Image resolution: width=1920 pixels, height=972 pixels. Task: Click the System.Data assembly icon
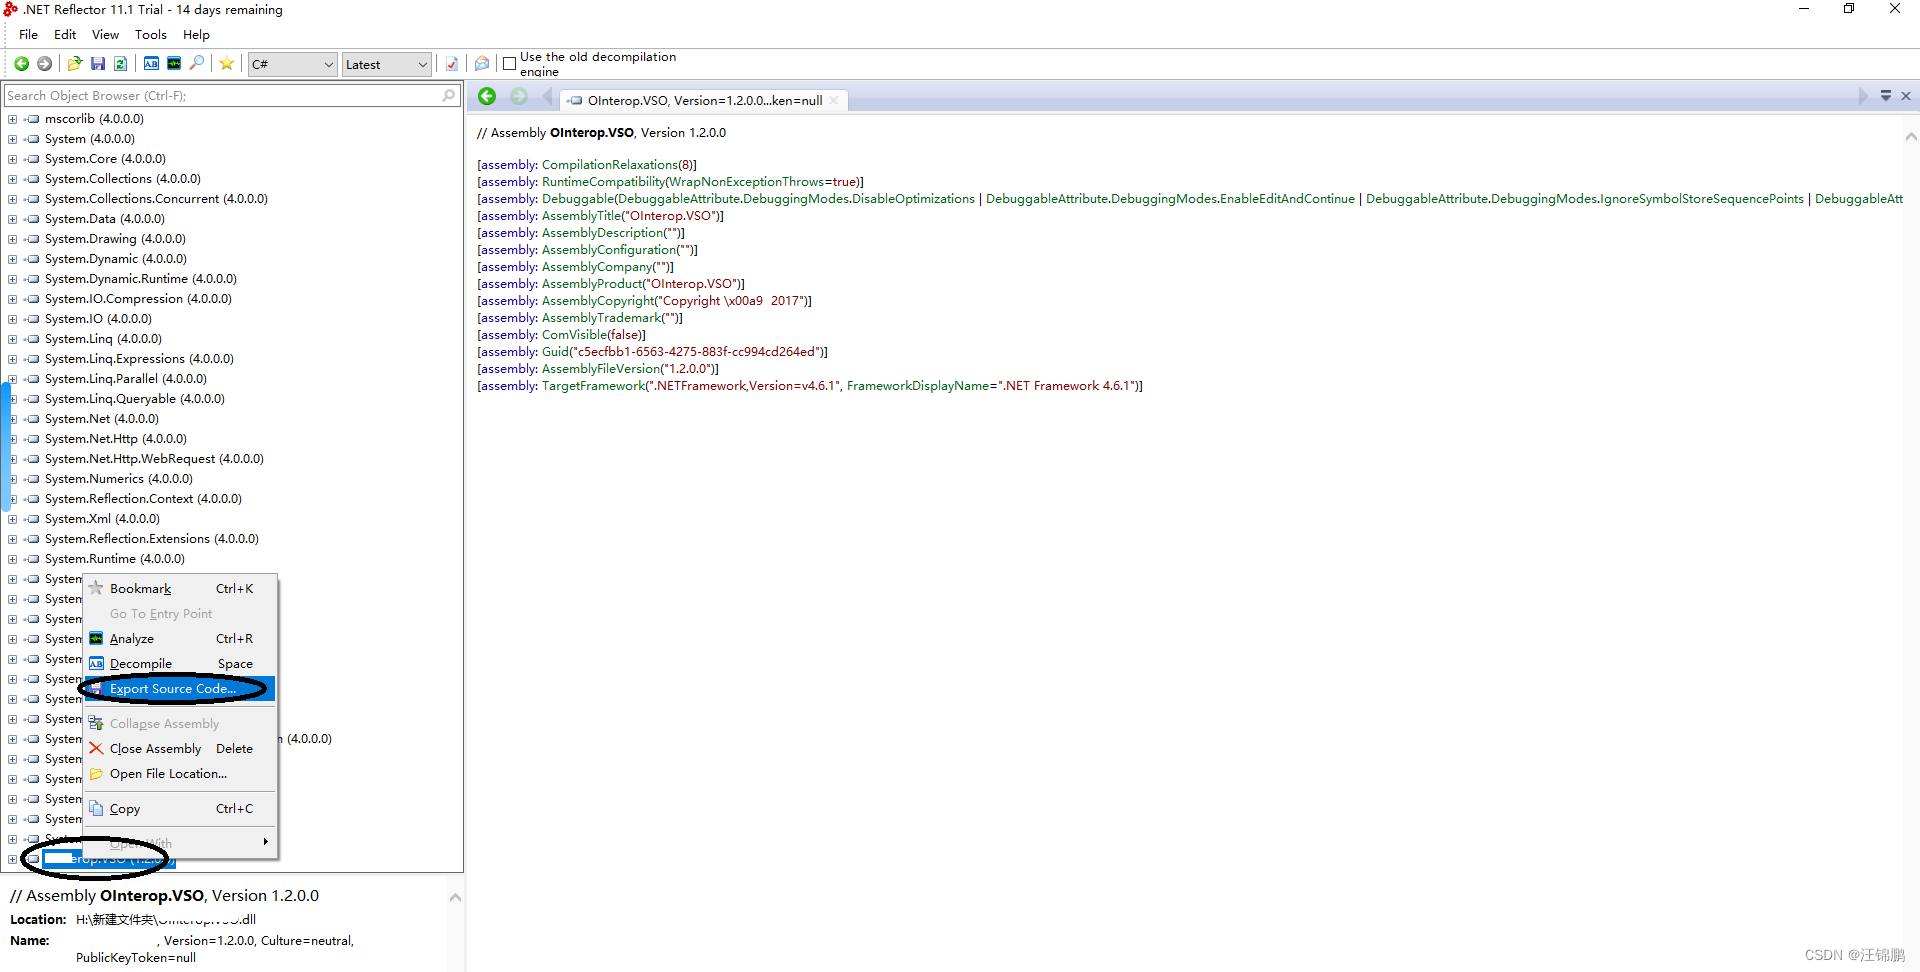tap(32, 219)
